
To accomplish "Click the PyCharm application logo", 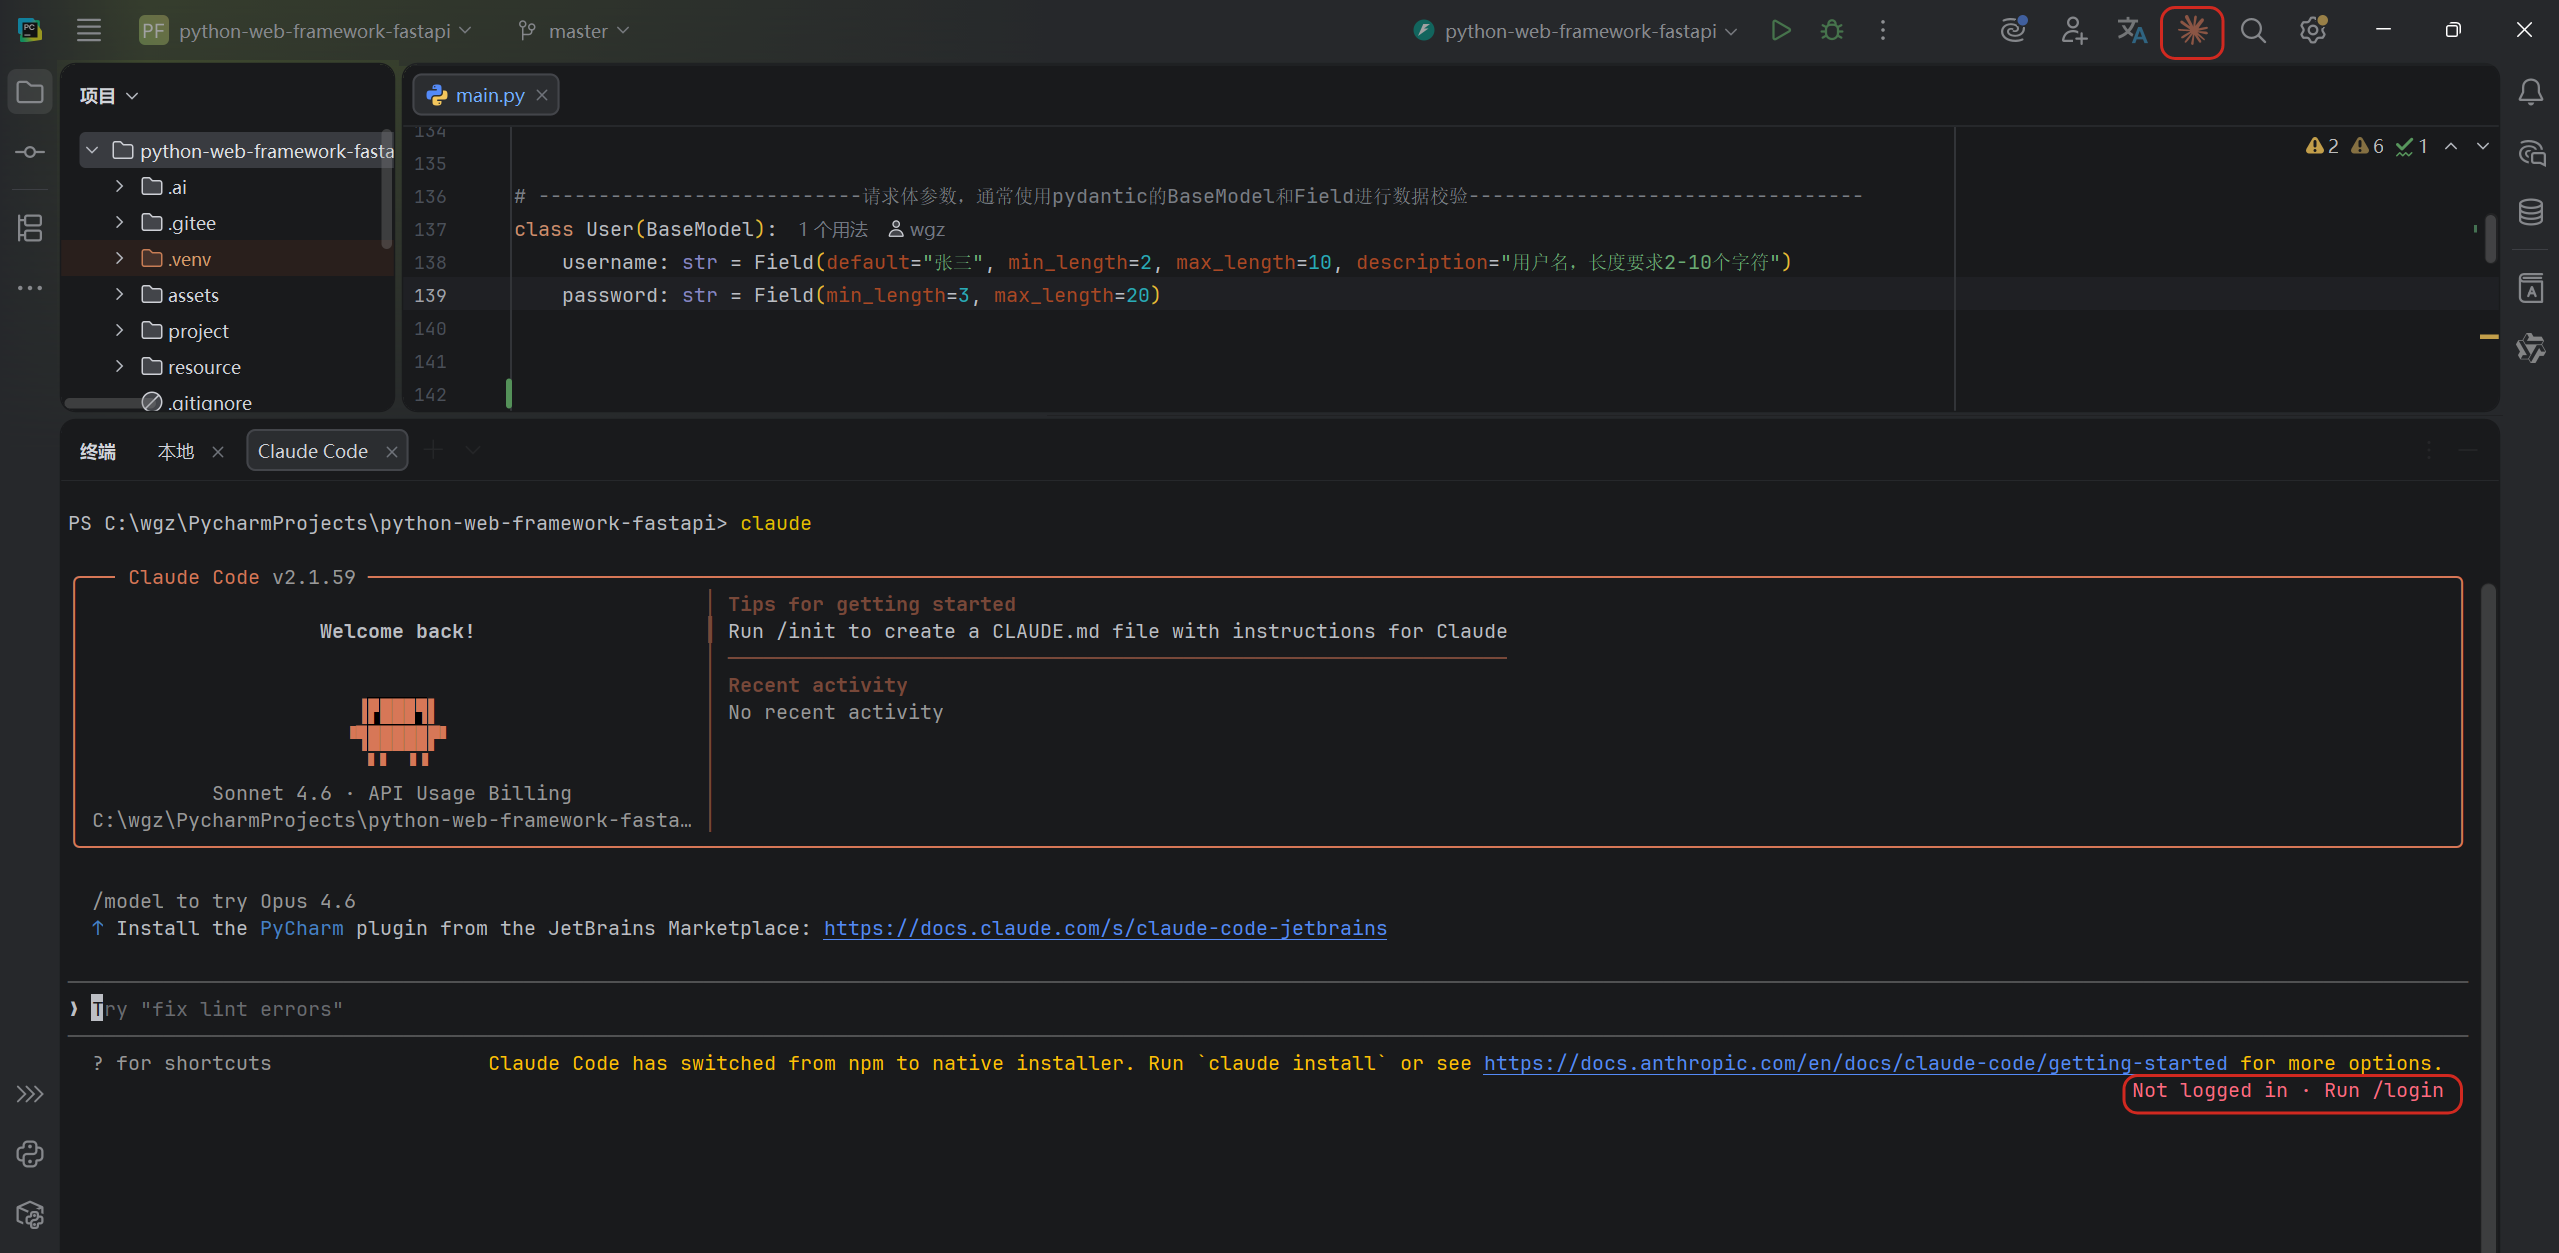I will click(x=30, y=30).
